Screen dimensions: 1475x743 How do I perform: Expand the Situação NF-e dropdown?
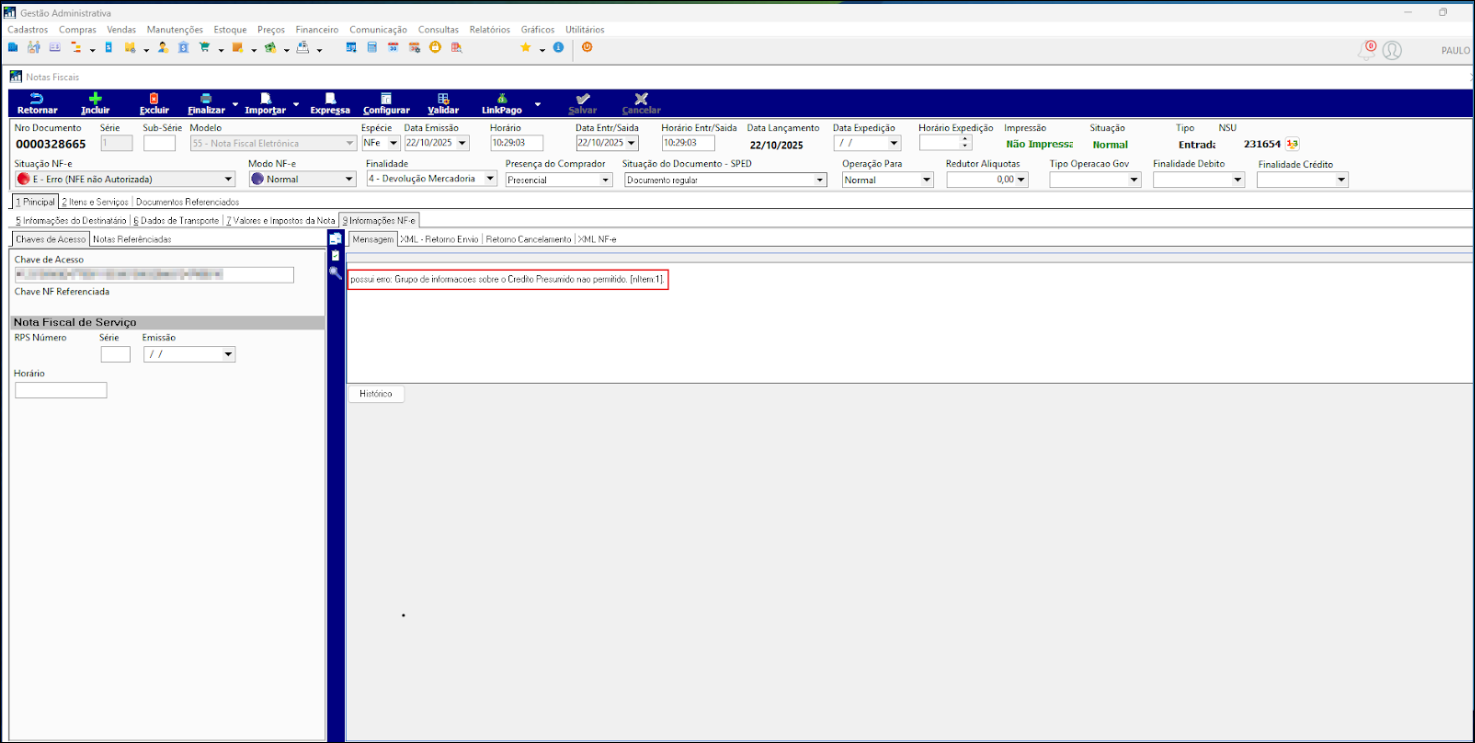pyautogui.click(x=228, y=180)
